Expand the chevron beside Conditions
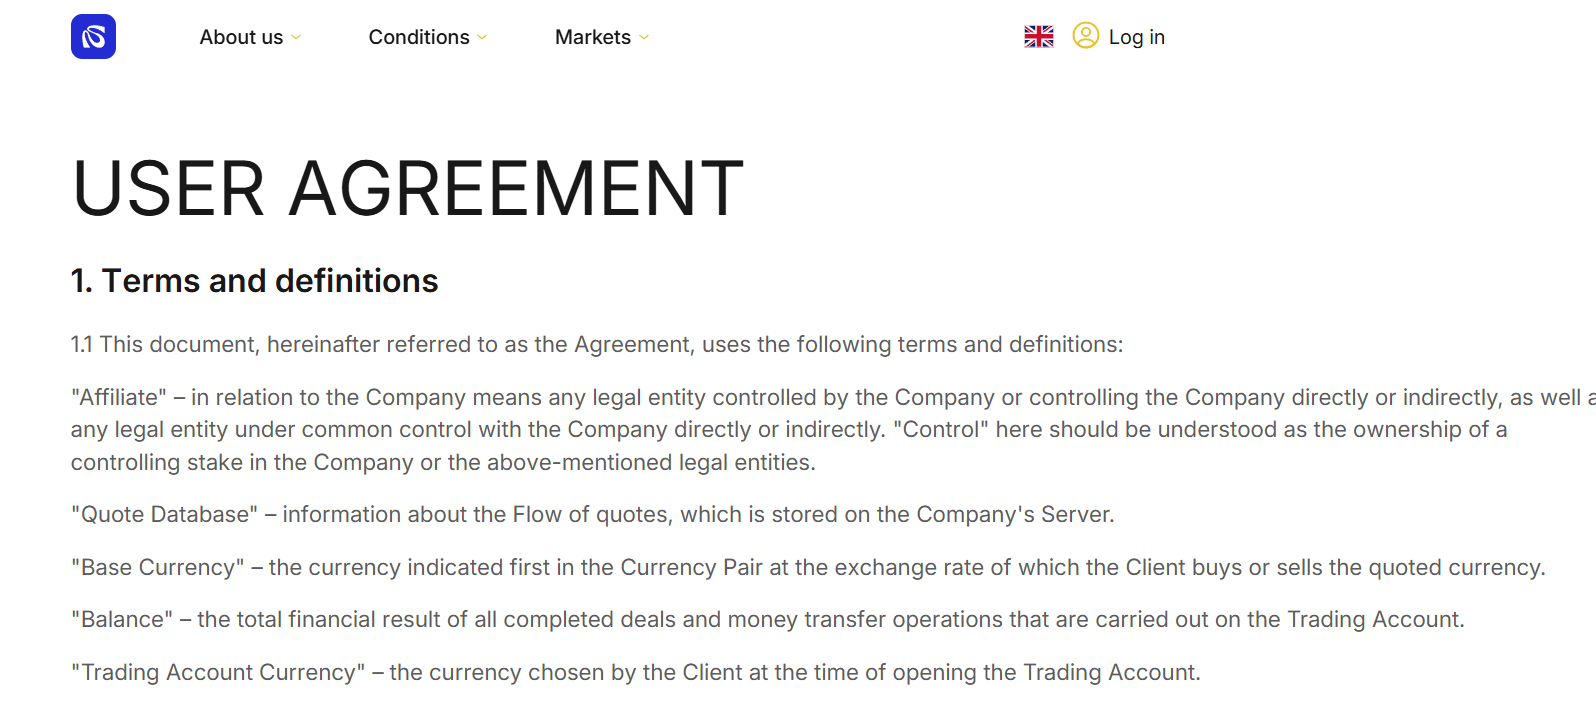 482,38
